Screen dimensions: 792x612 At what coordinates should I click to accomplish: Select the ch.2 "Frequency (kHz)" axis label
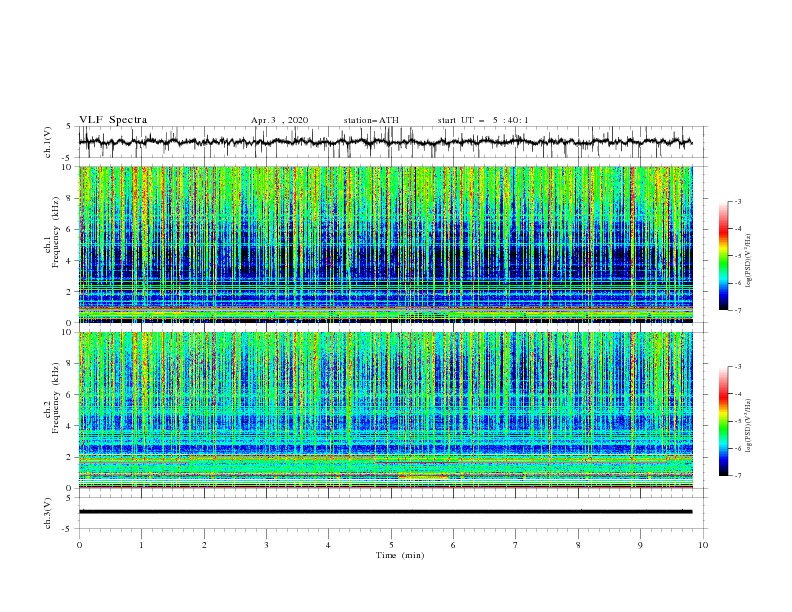[x=55, y=398]
